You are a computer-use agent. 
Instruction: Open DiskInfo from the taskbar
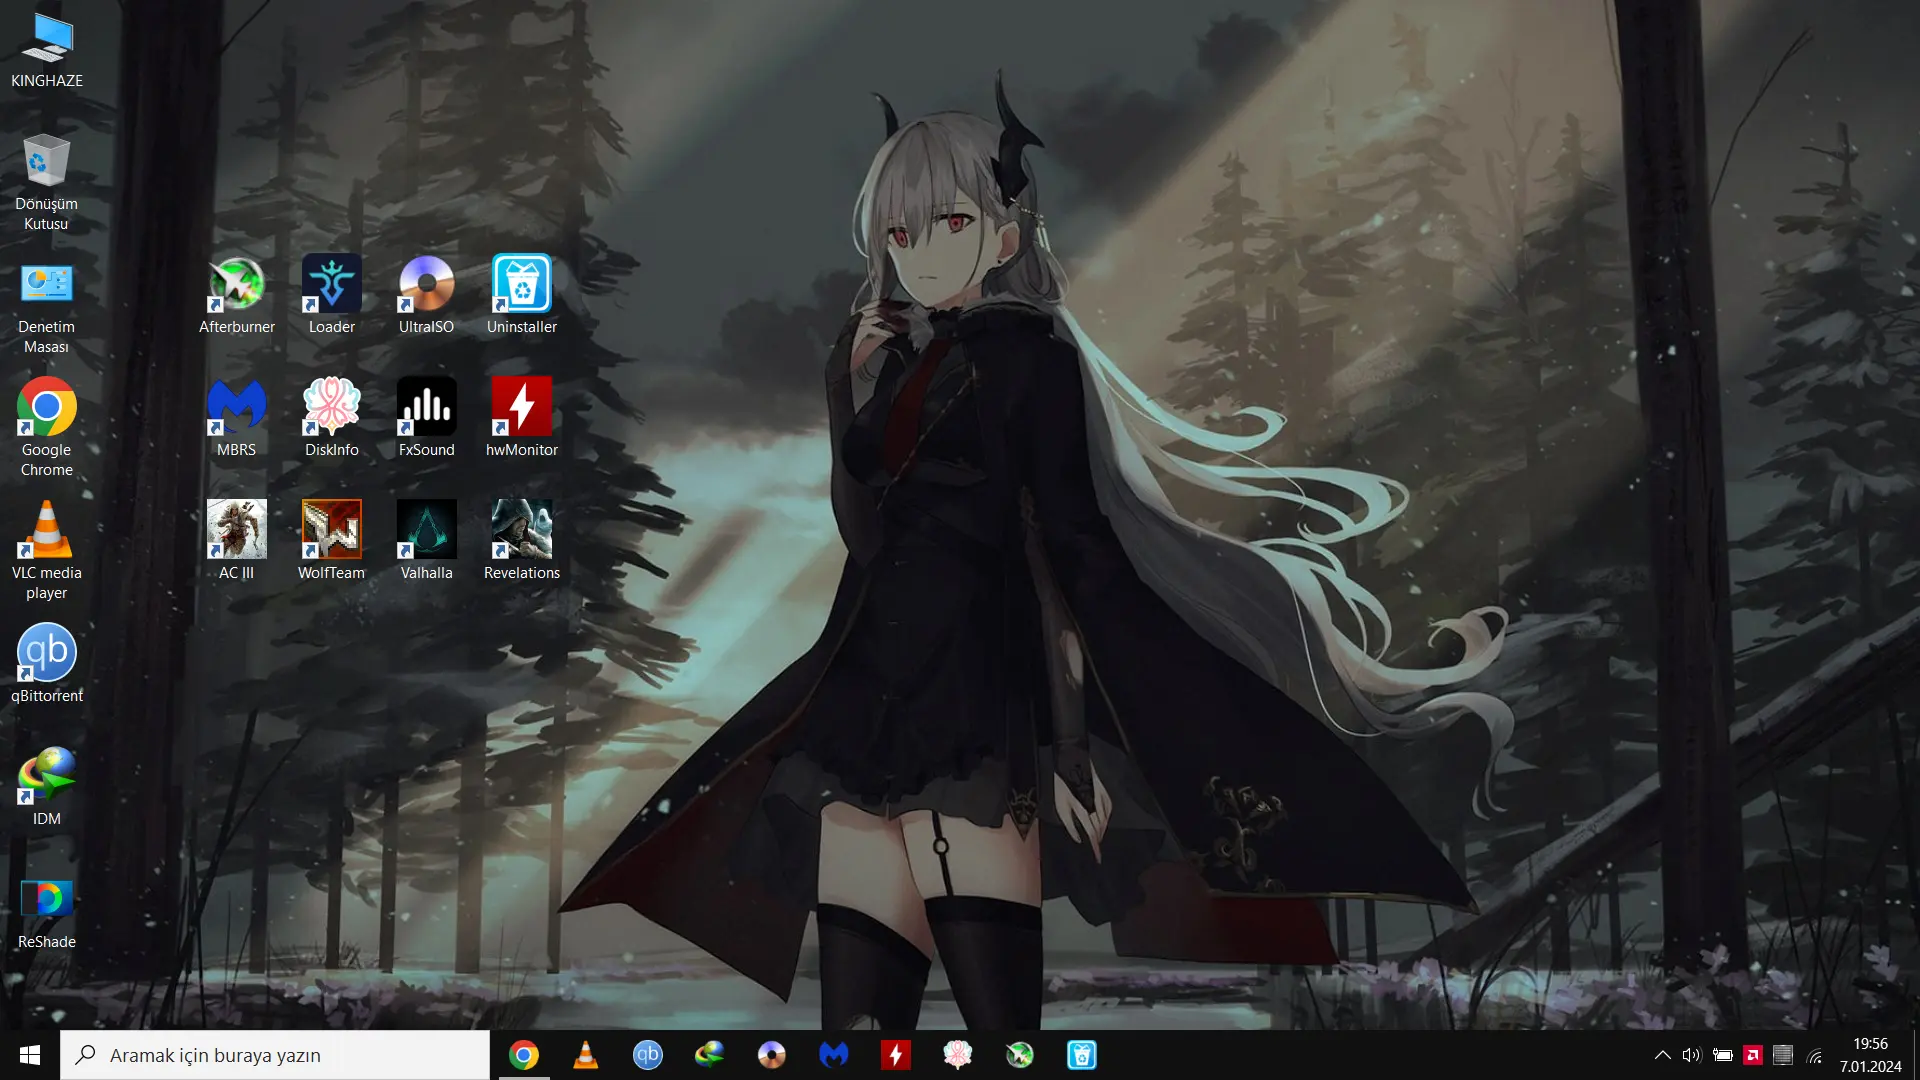pyautogui.click(x=958, y=1055)
